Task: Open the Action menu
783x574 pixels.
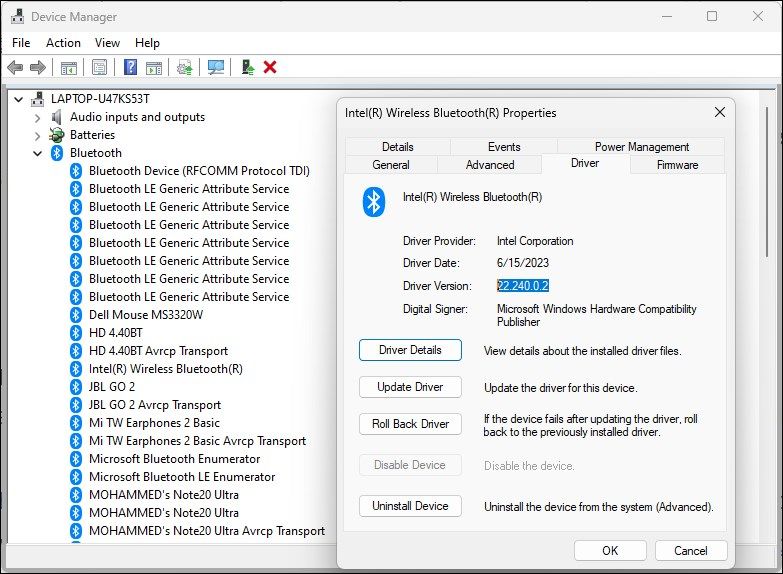Action: click(x=63, y=43)
